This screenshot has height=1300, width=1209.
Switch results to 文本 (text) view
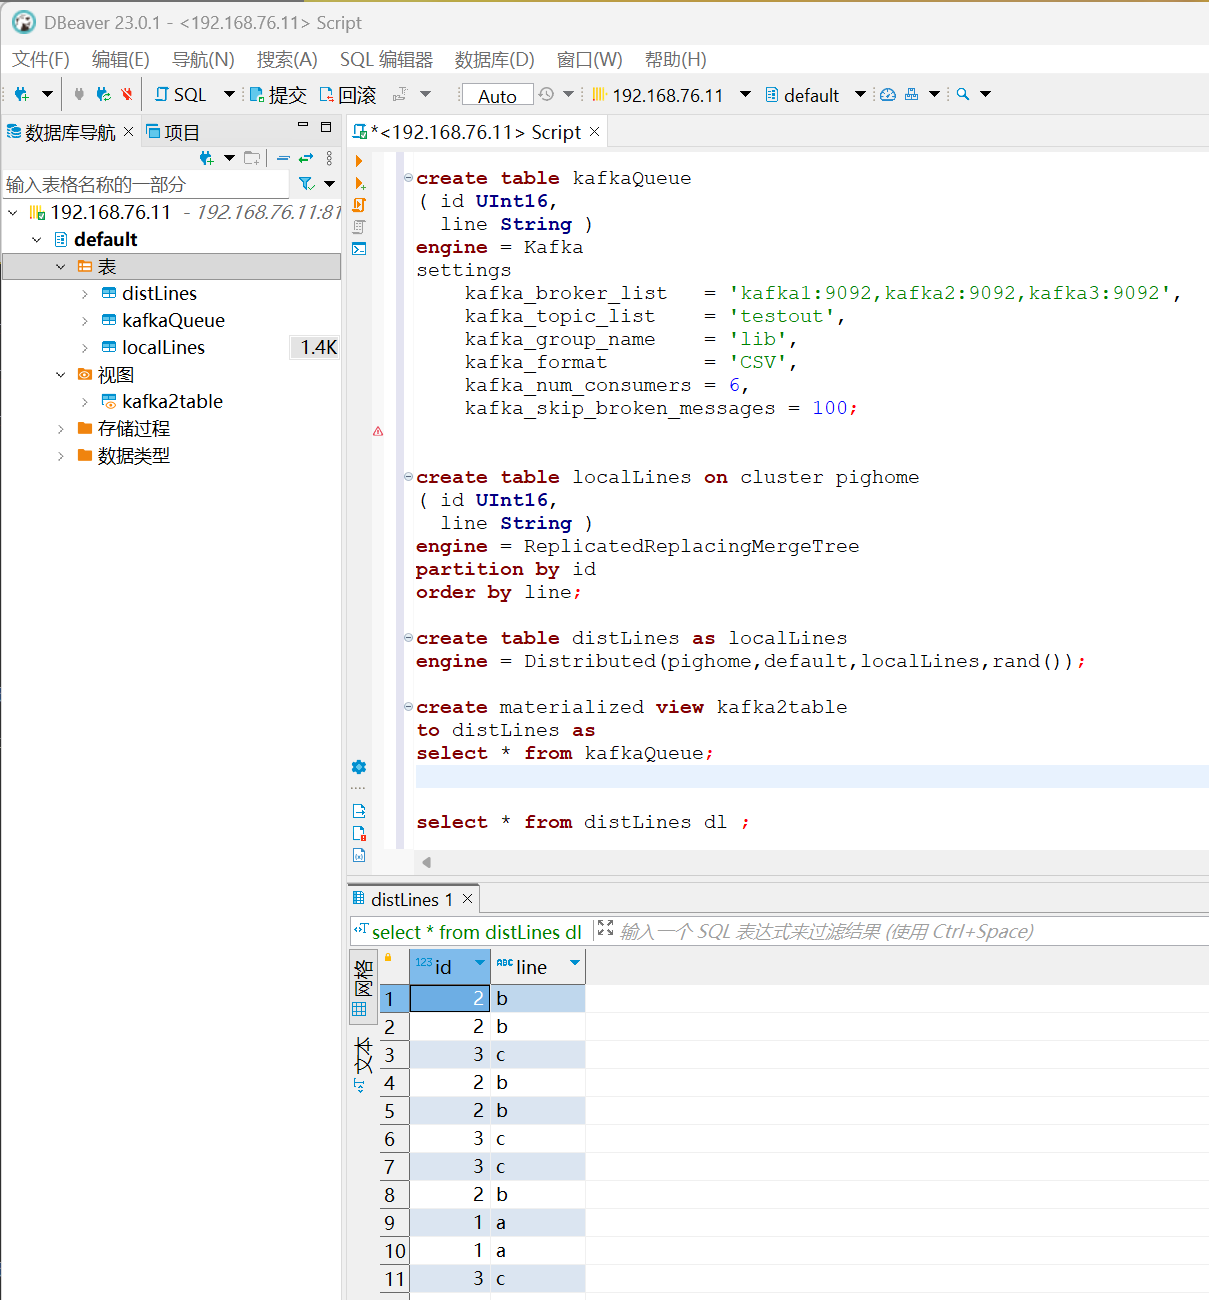coord(361,1065)
